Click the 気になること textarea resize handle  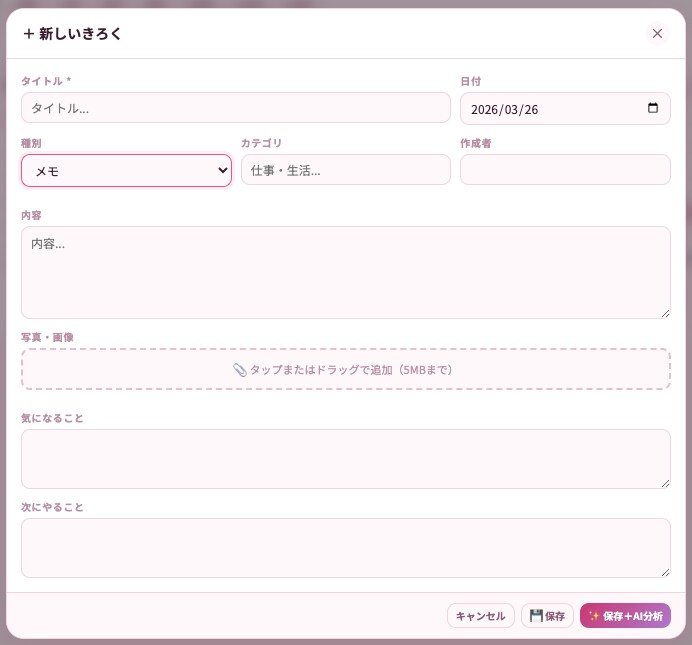[666, 484]
